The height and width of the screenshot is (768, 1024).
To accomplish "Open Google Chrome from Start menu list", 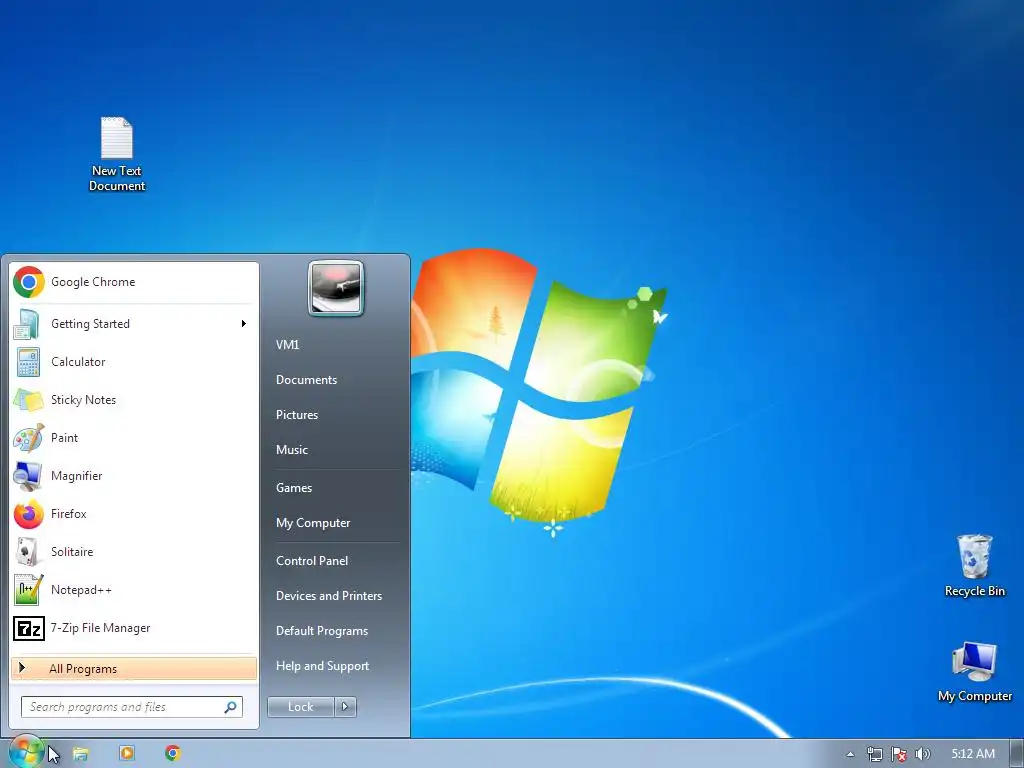I will pyautogui.click(x=133, y=282).
